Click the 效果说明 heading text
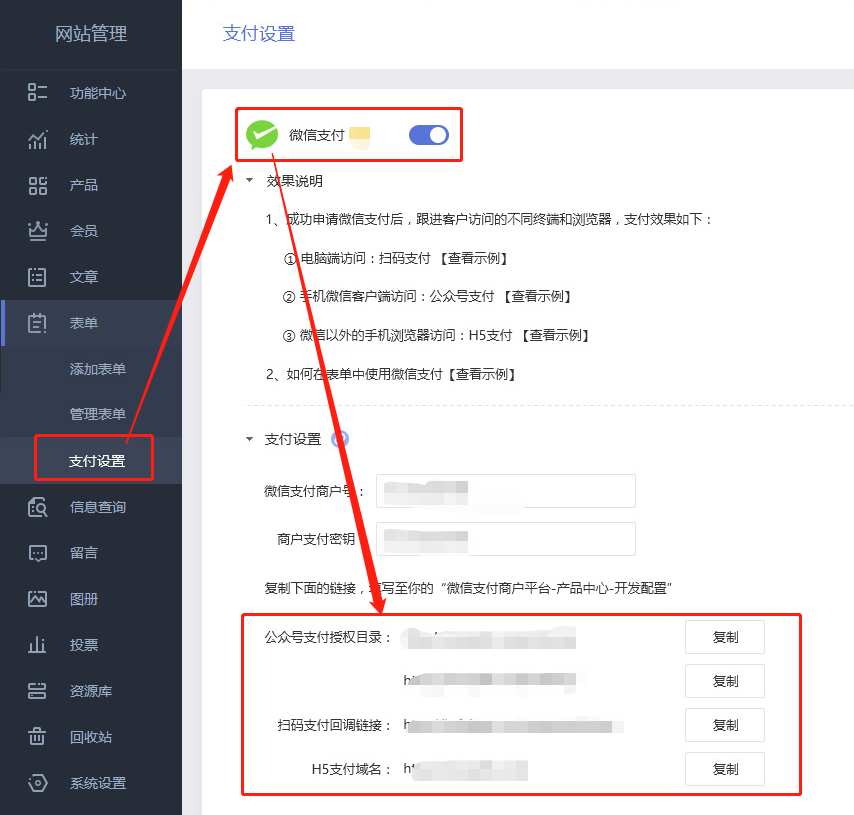This screenshot has height=815, width=854. pyautogui.click(x=295, y=181)
